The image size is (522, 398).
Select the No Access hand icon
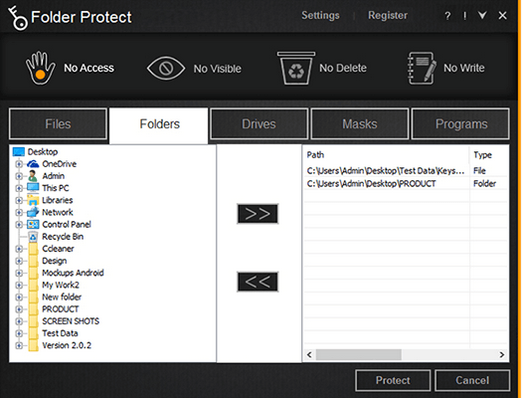click(40, 68)
